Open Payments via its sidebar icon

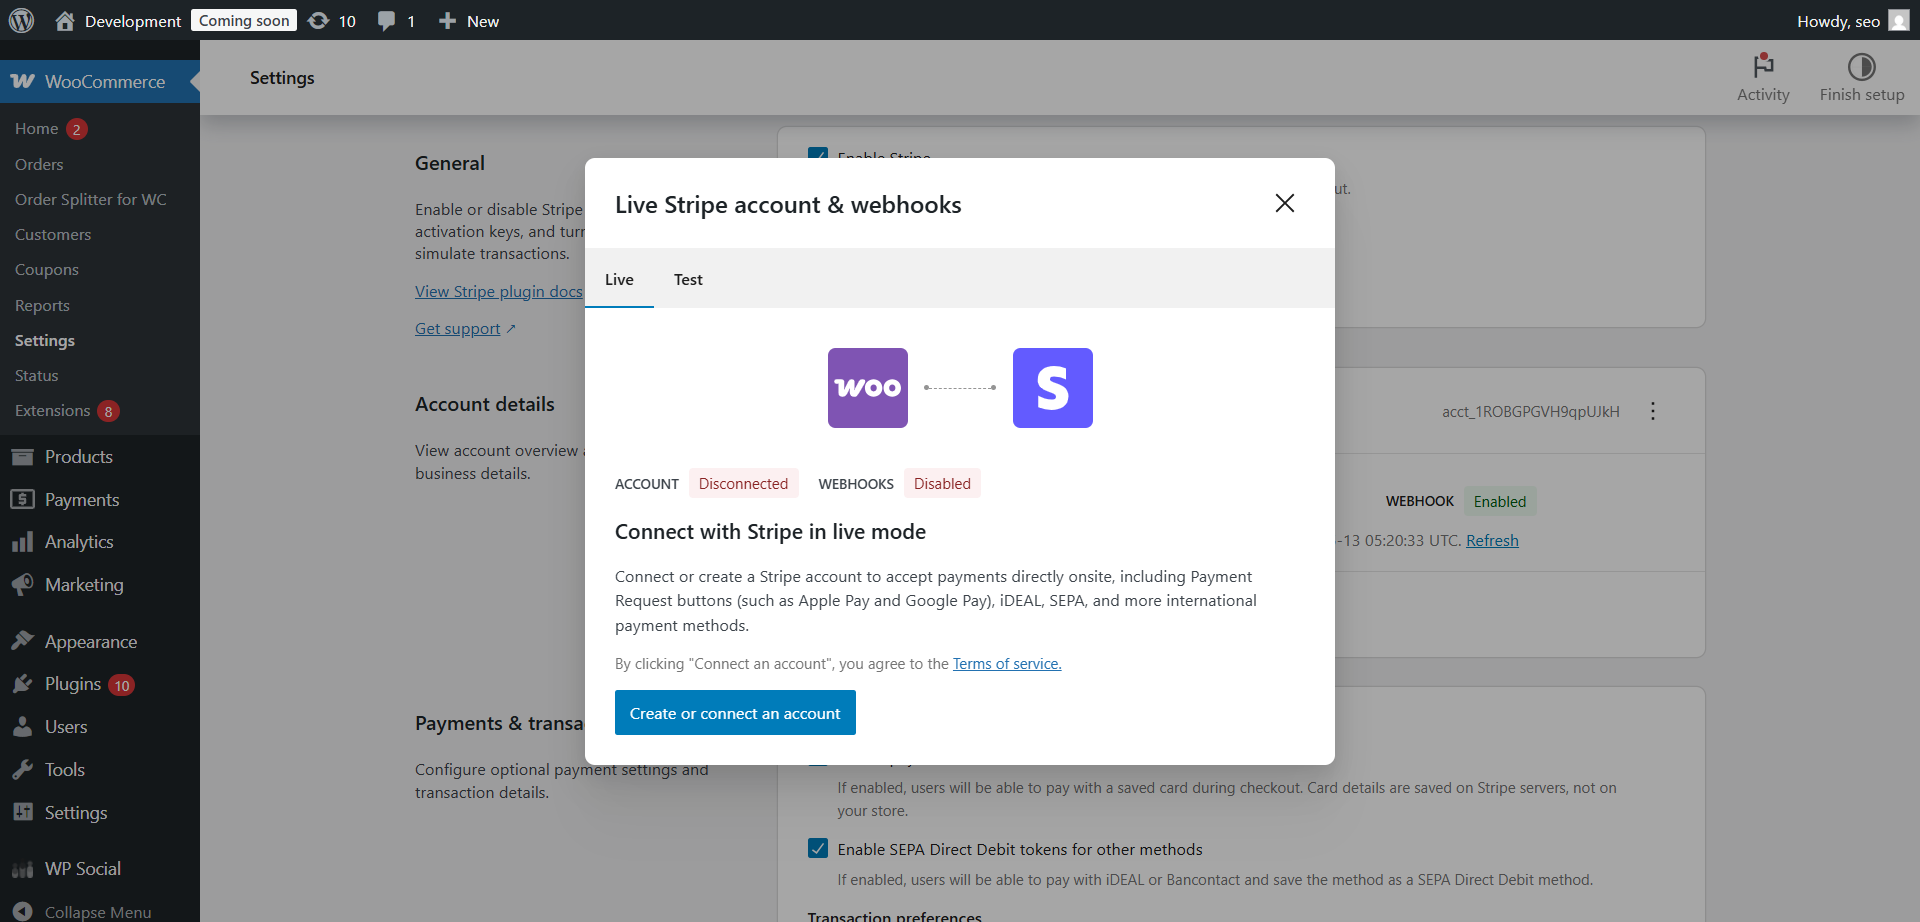pos(23,499)
